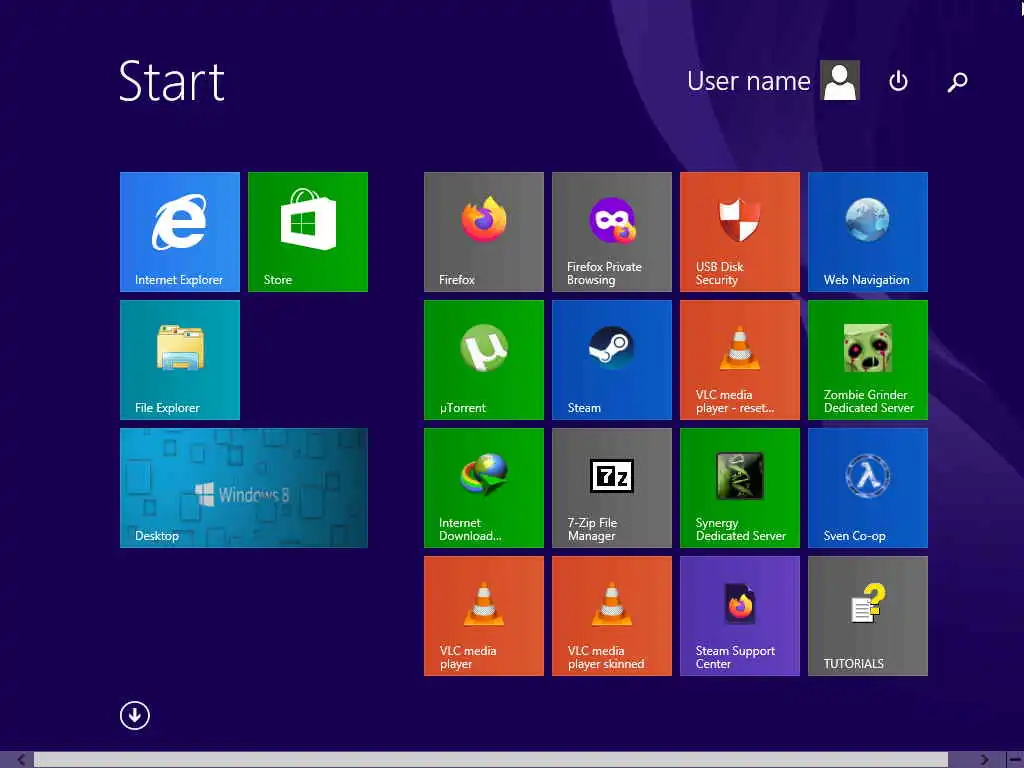Click the user account picture
This screenshot has width=1024, height=768.
[840, 80]
